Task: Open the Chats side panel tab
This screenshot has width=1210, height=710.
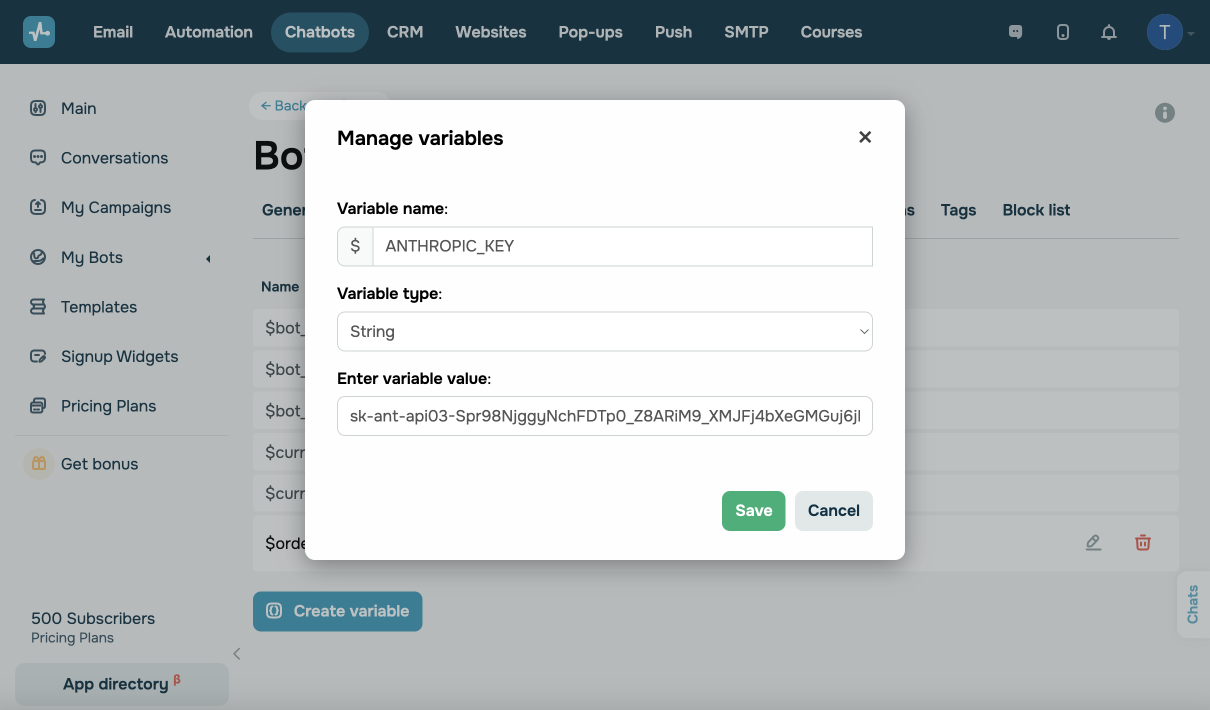Action: 1193,604
